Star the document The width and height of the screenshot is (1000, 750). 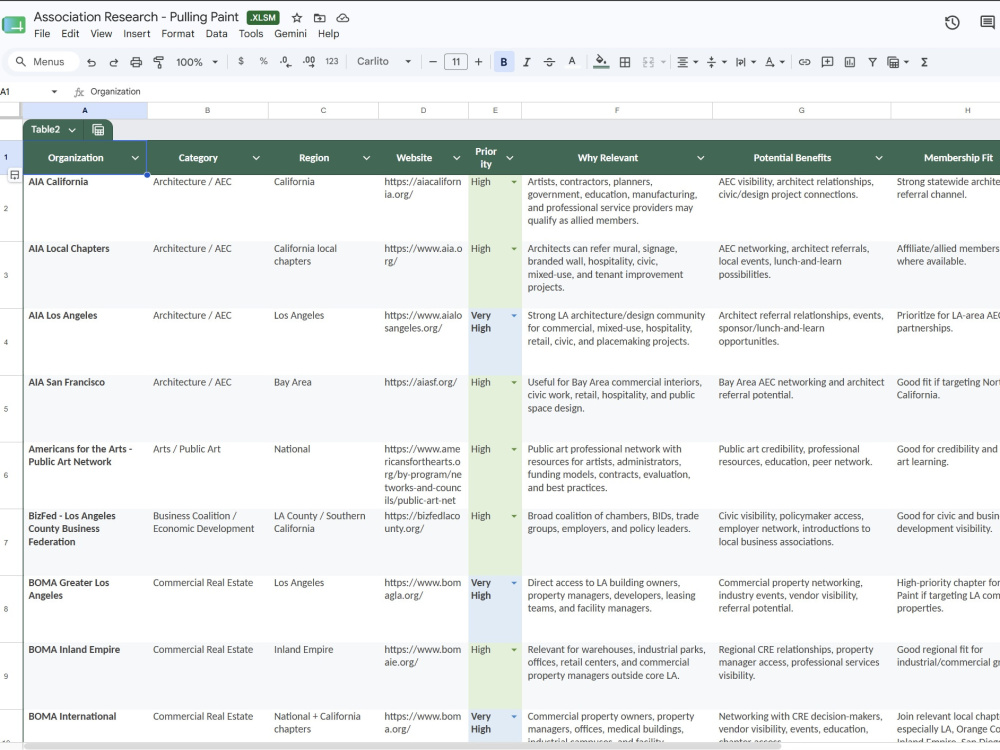pyautogui.click(x=297, y=18)
